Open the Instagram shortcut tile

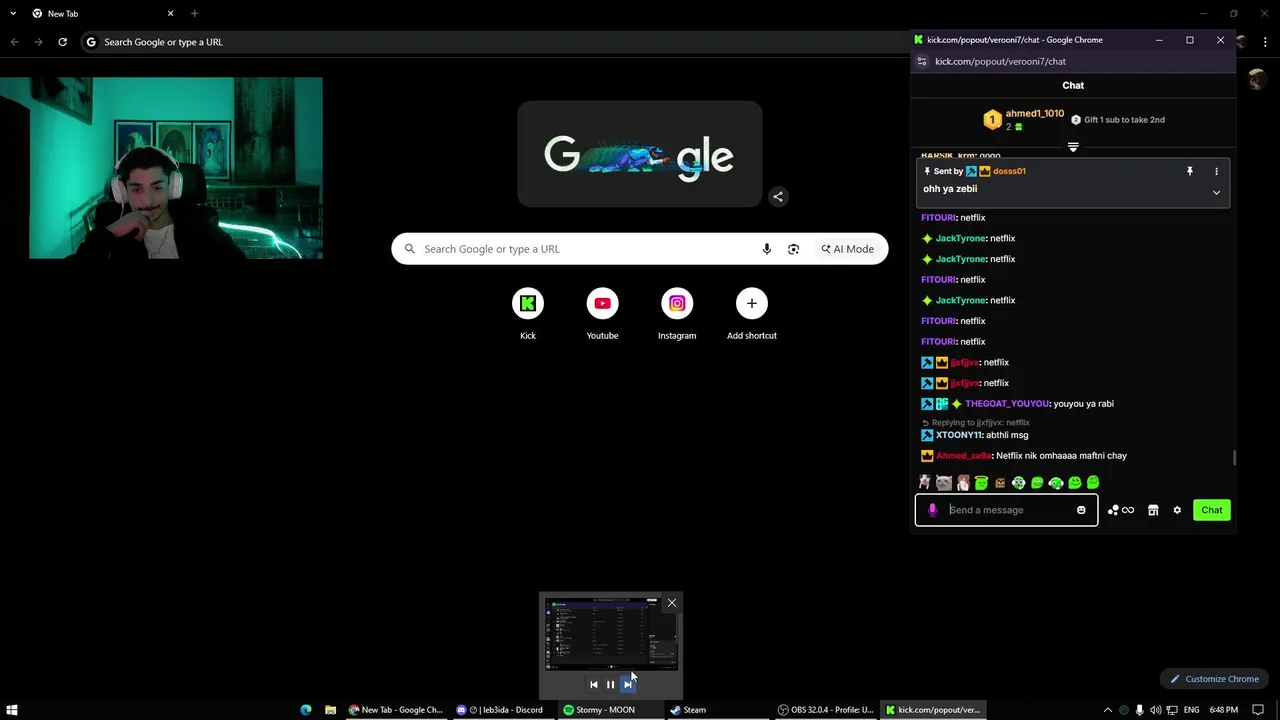(x=677, y=314)
